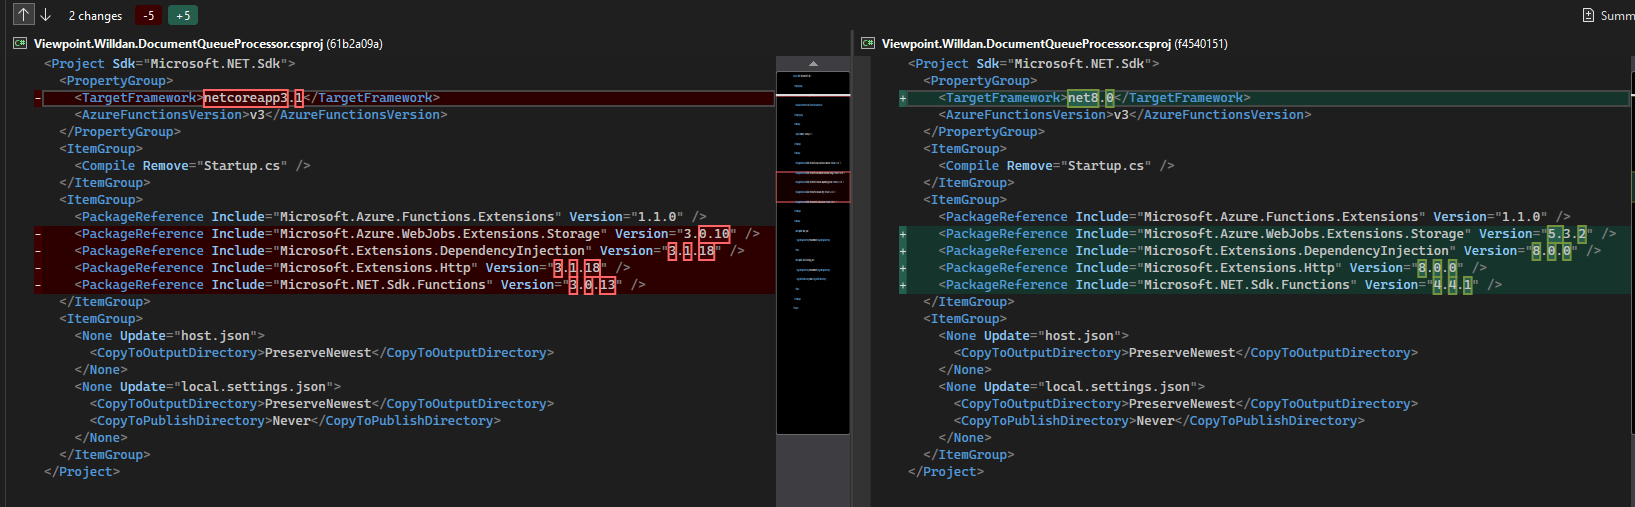Click the -5 deletions badge
The height and width of the screenshot is (507, 1635).
click(148, 16)
